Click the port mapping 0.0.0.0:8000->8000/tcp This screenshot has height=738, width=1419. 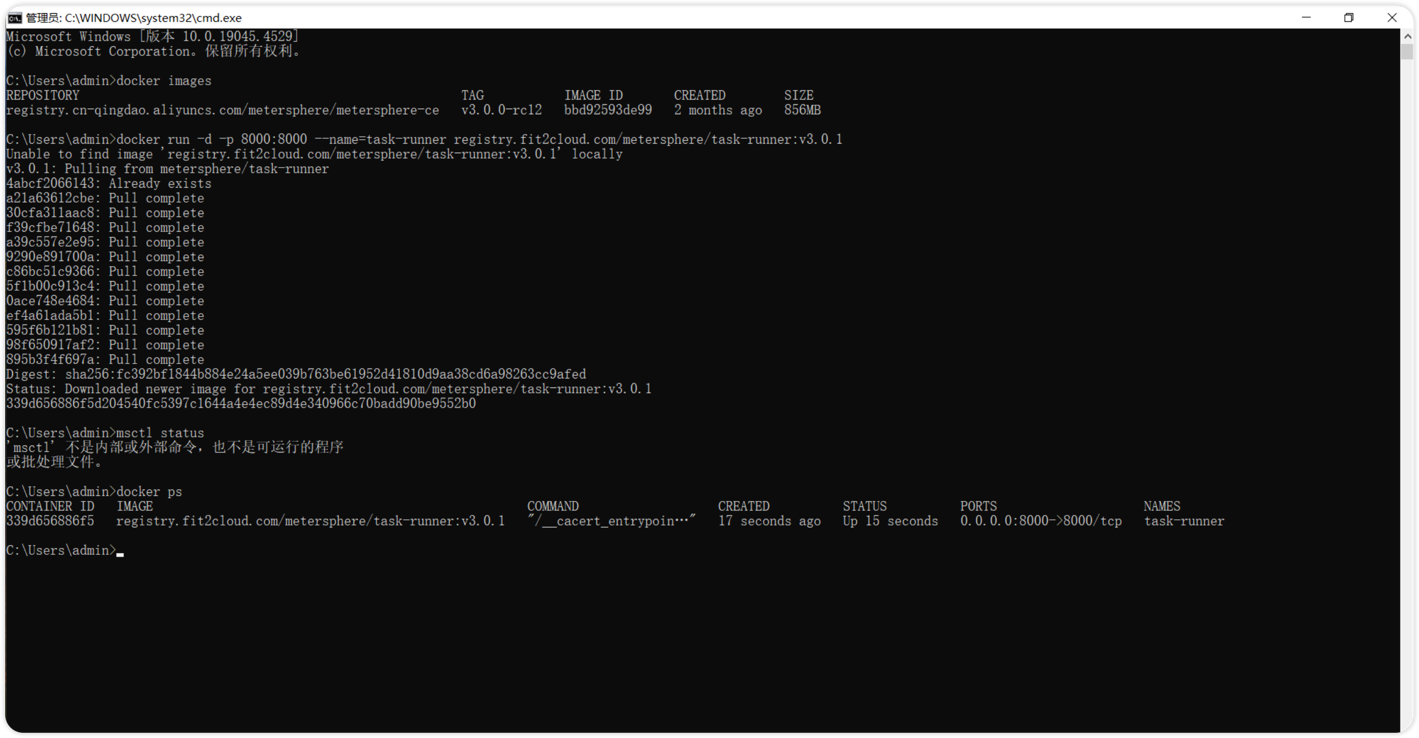point(1041,521)
